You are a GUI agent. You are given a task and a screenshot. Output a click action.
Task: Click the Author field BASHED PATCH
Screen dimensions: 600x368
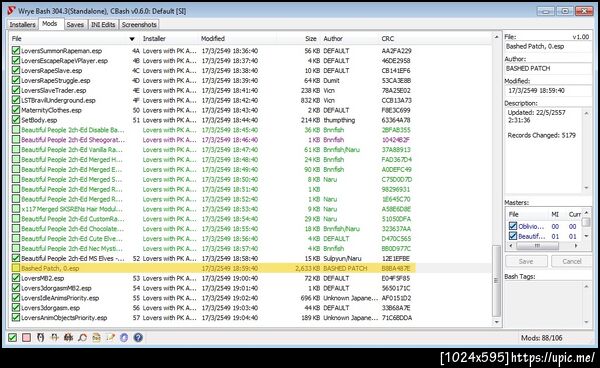(548, 68)
